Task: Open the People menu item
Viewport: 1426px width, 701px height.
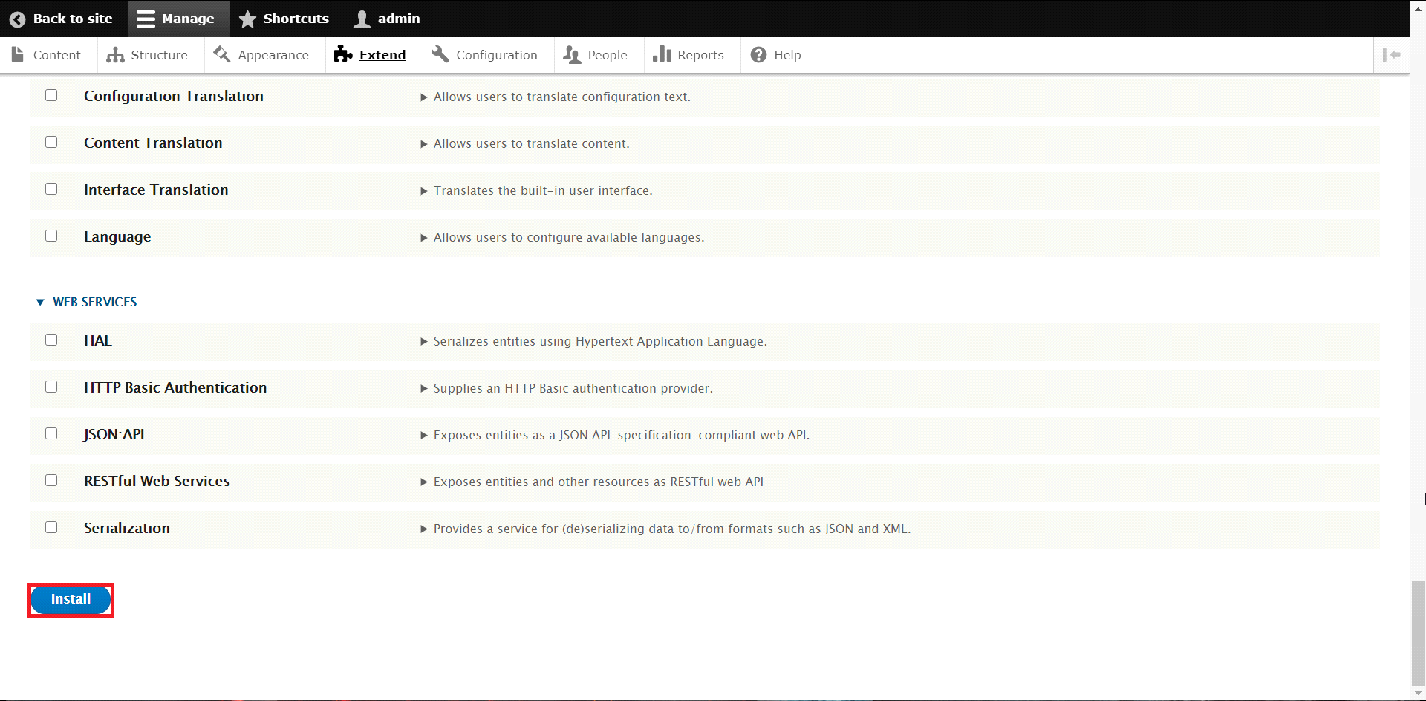Action: pyautogui.click(x=595, y=55)
